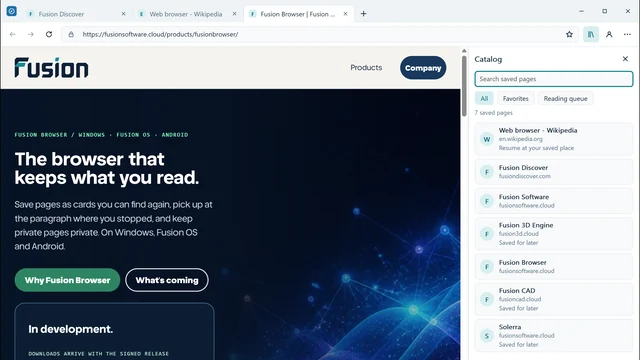Screen dimensions: 640x360
Task: Switch to the Fusion Discover tab
Action: [x=76, y=14]
